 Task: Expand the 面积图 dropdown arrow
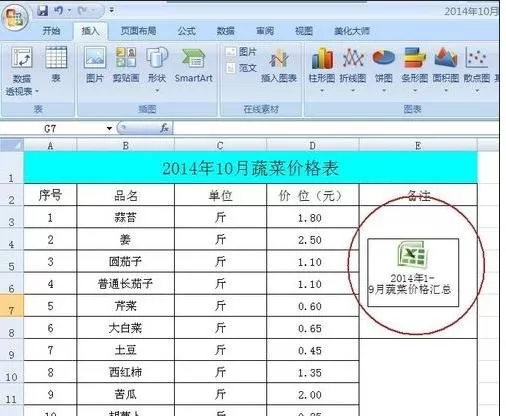point(446,90)
